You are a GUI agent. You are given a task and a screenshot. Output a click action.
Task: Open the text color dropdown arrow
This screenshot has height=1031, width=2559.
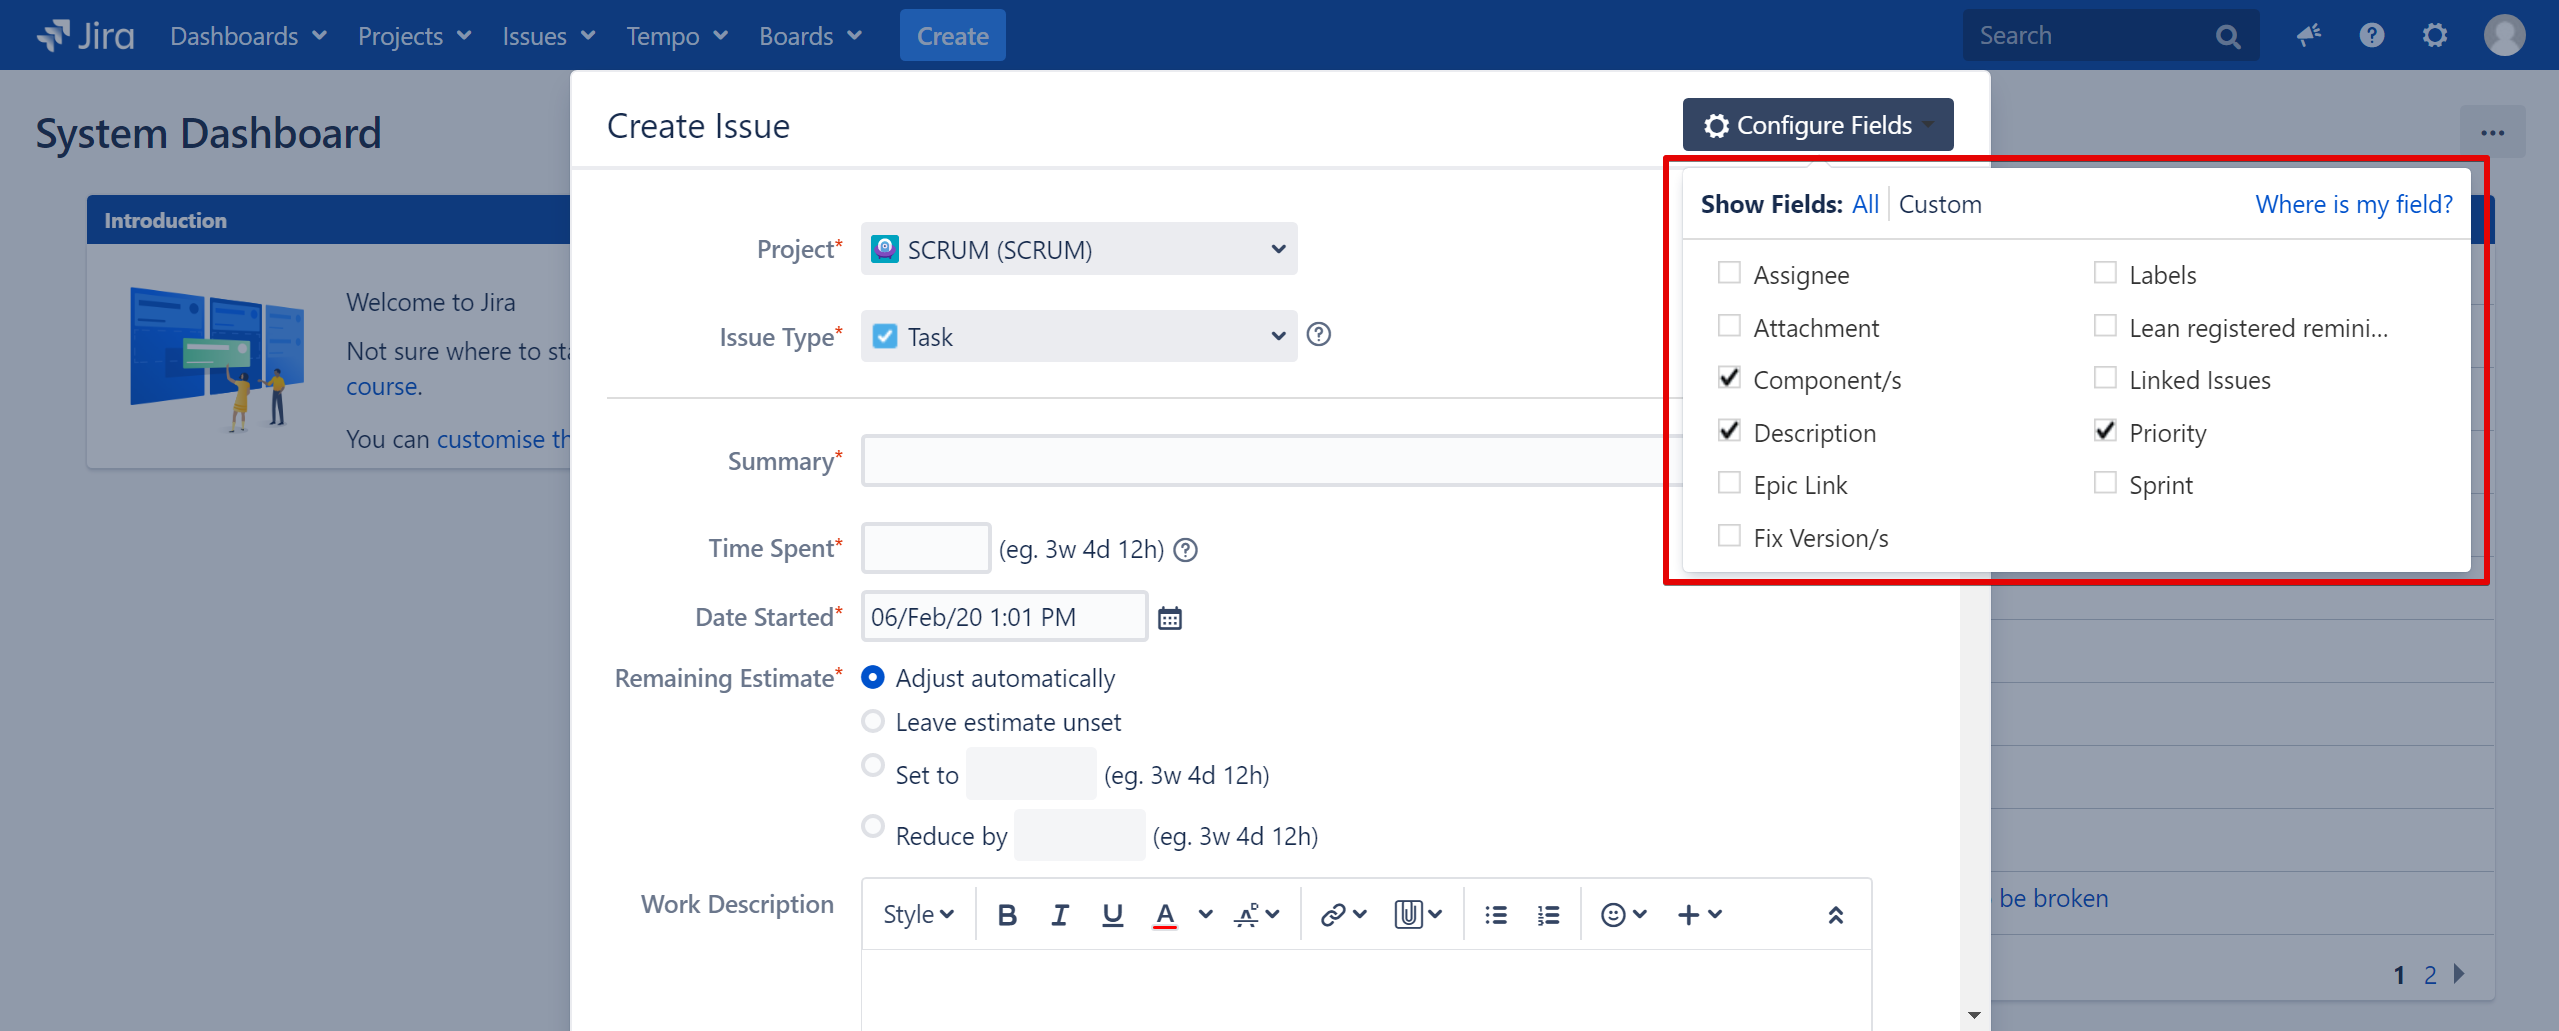1206,914
